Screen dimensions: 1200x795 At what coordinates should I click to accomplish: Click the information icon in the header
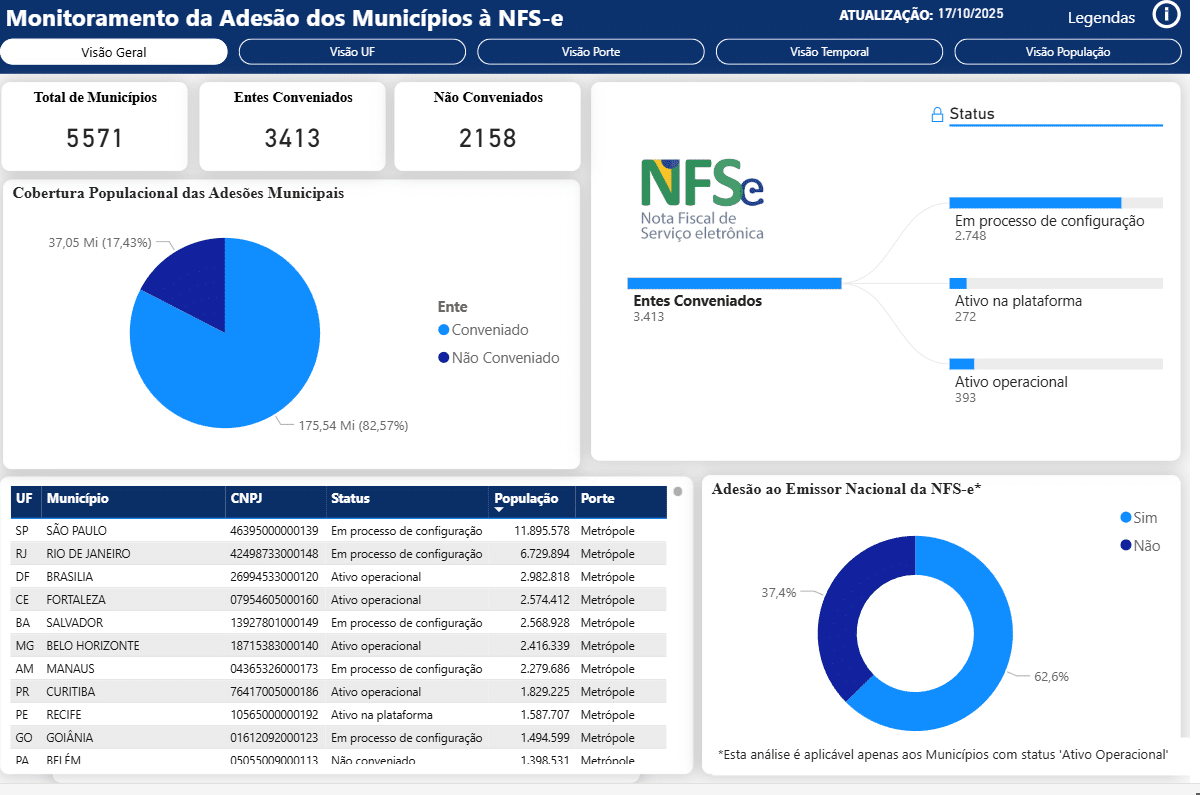(1166, 15)
